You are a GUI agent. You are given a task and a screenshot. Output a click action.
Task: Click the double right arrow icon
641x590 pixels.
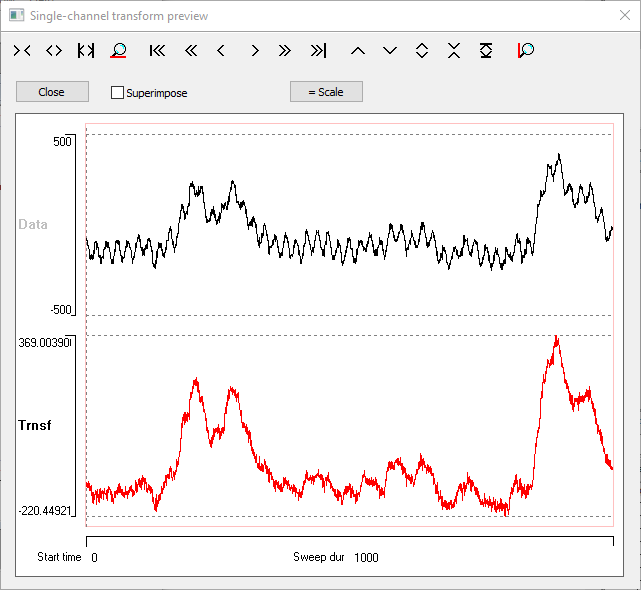click(285, 50)
